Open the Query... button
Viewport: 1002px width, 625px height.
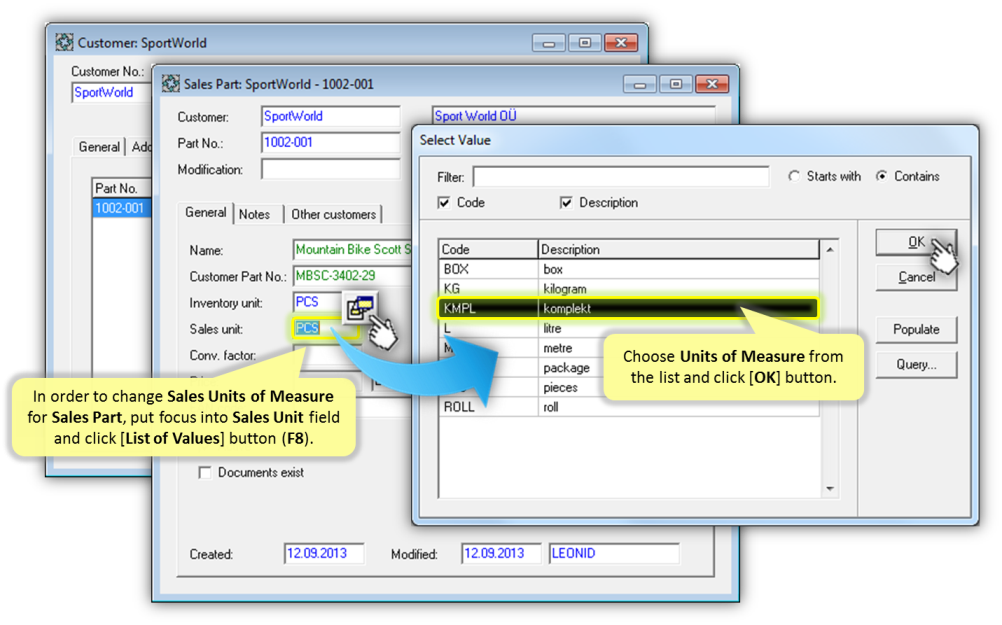[x=916, y=364]
